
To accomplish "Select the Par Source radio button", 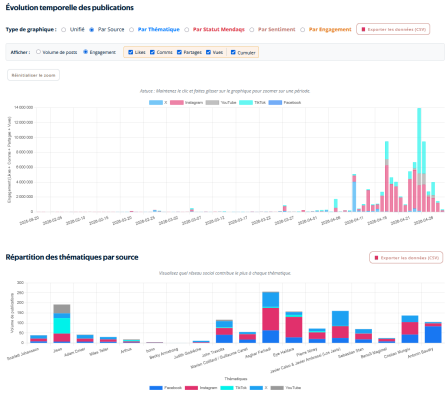I will click(x=91, y=30).
